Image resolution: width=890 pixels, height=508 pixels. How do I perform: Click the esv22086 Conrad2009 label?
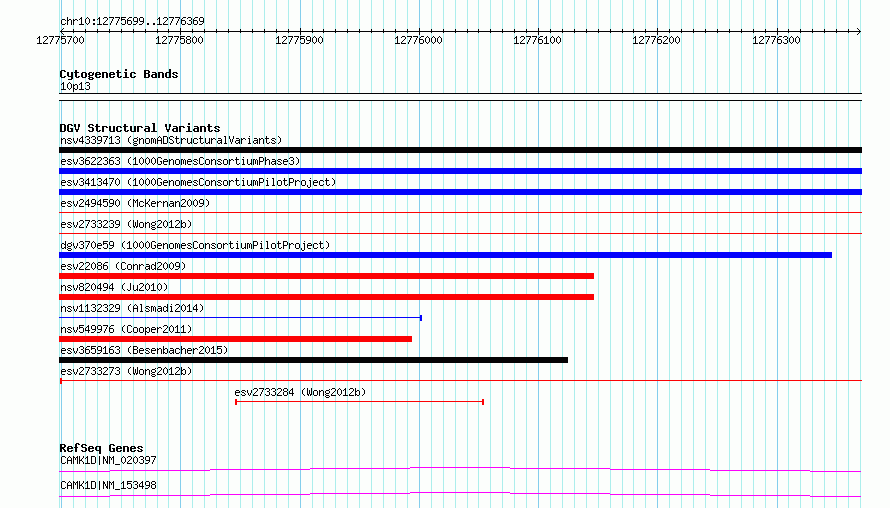click(x=123, y=266)
